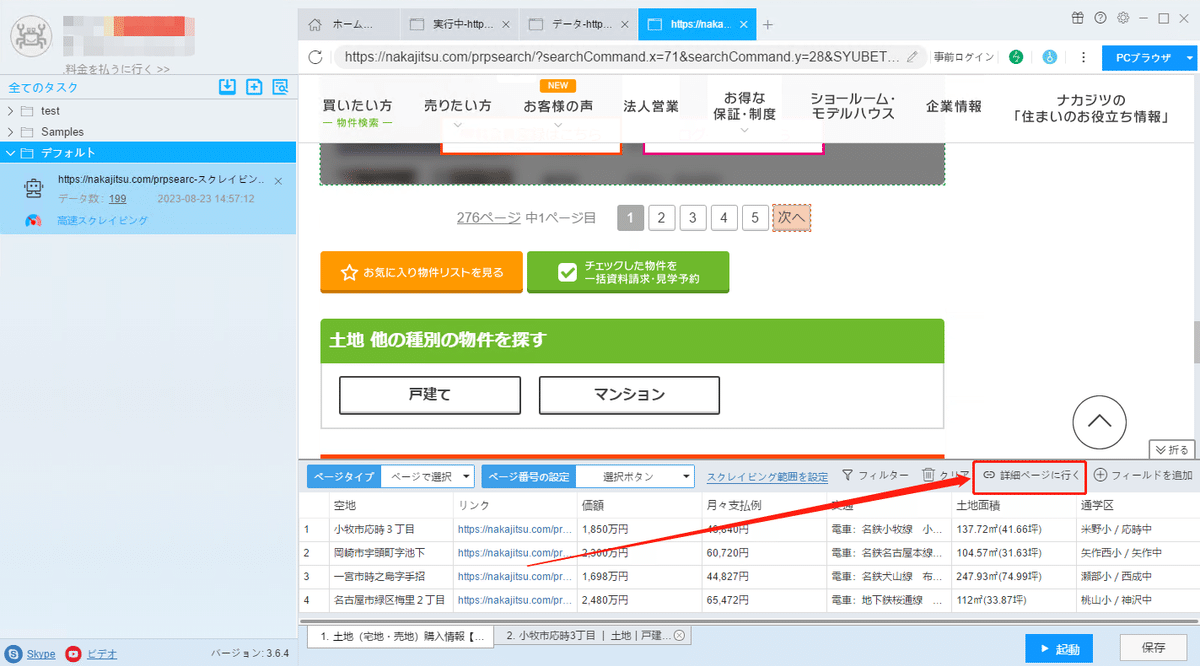
Task: Collapse the デフォルト folder
Action: click(x=10, y=152)
